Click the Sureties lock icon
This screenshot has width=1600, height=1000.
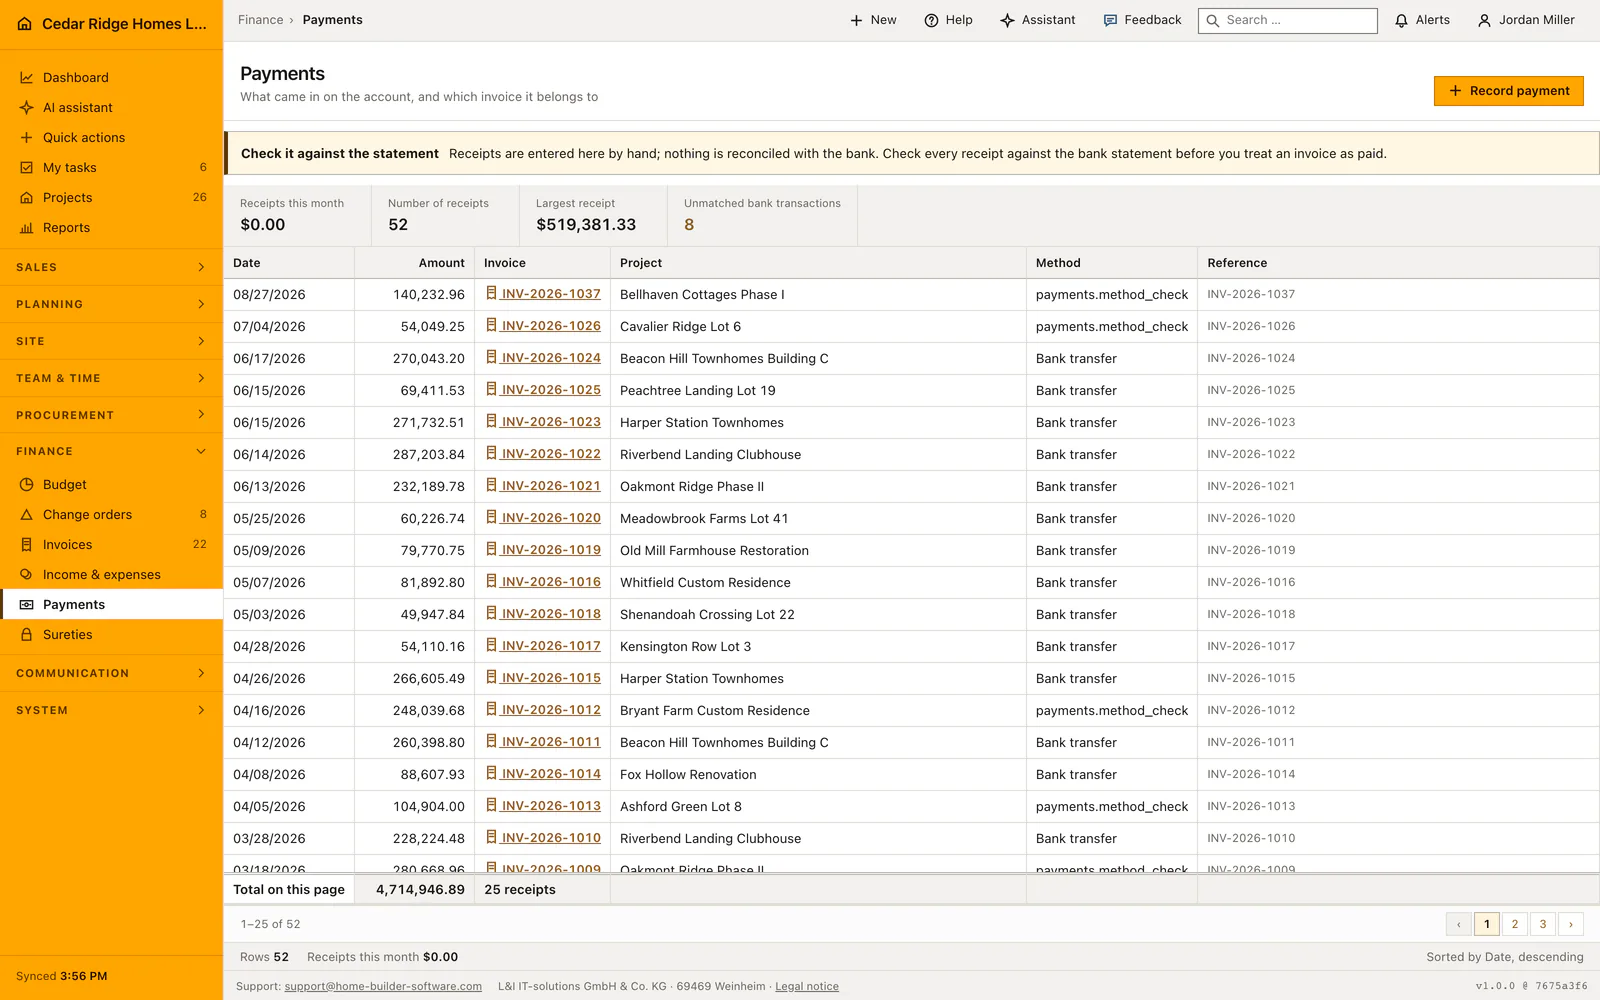pos(27,635)
